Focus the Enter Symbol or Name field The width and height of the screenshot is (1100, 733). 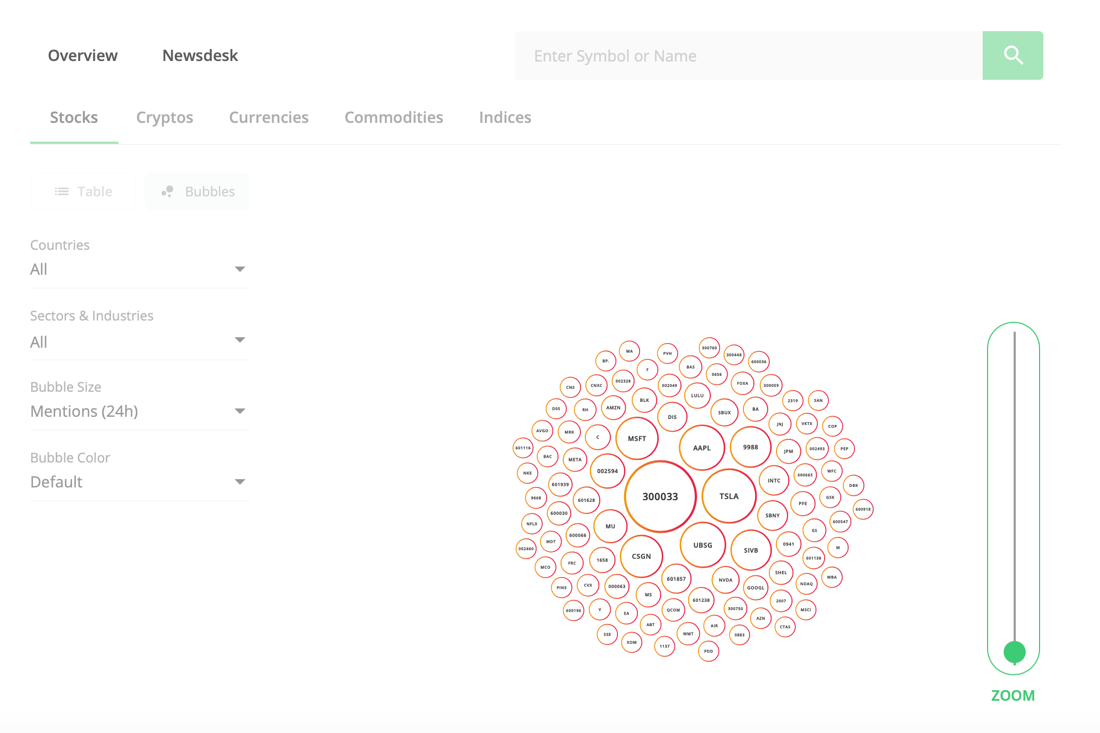749,55
